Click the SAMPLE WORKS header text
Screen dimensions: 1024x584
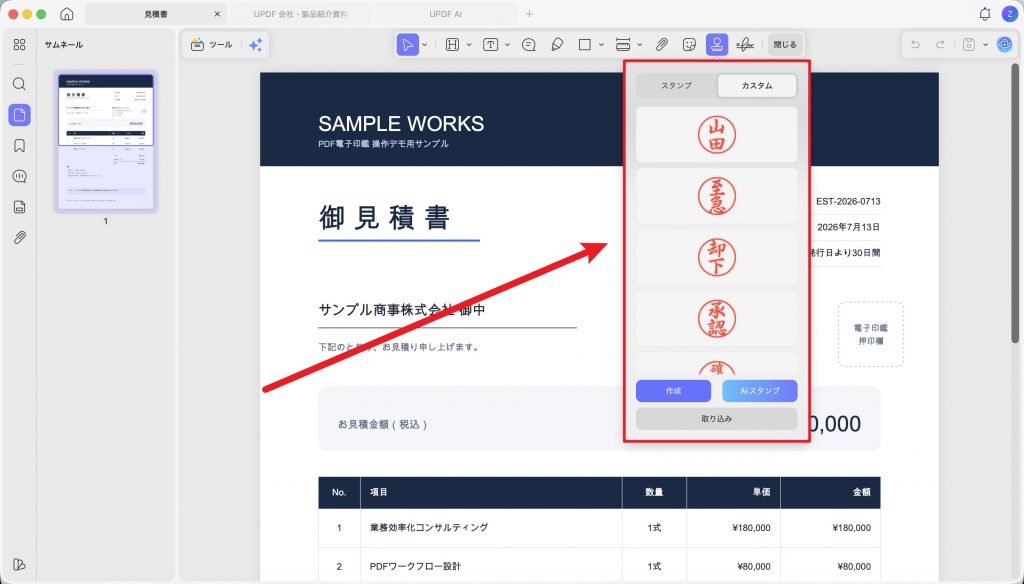click(401, 123)
